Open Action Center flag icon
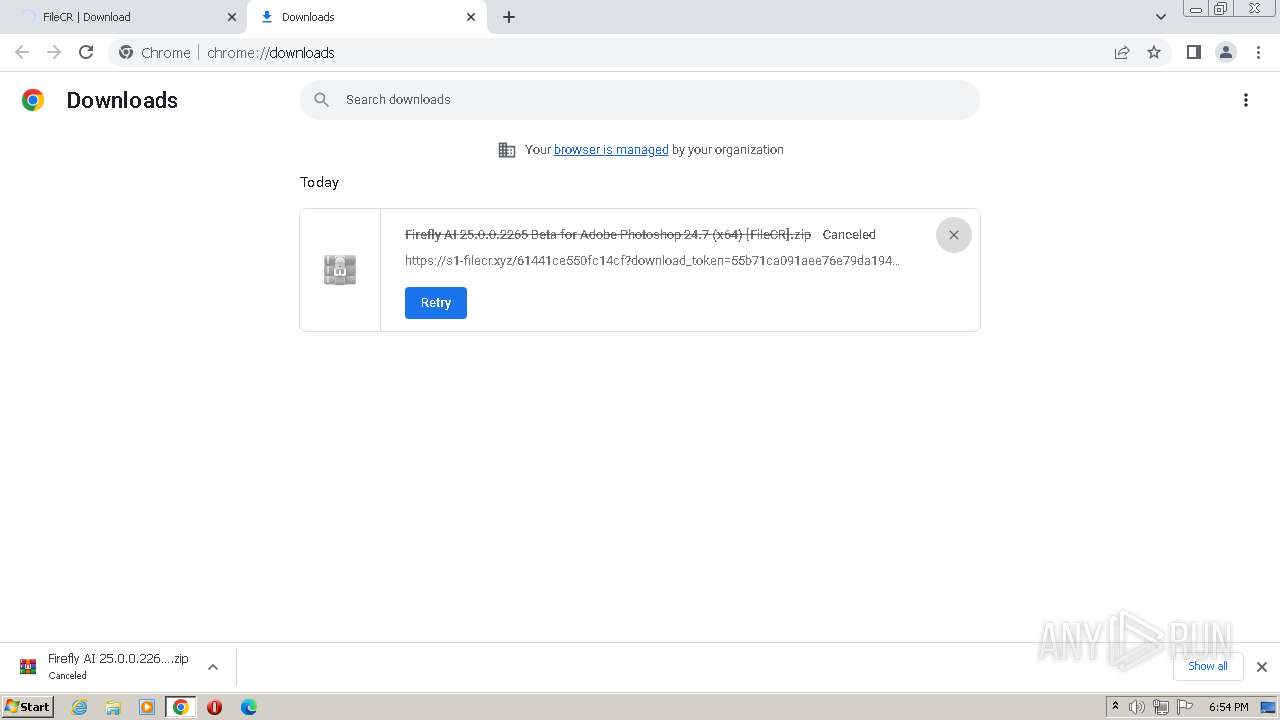 click(1185, 707)
